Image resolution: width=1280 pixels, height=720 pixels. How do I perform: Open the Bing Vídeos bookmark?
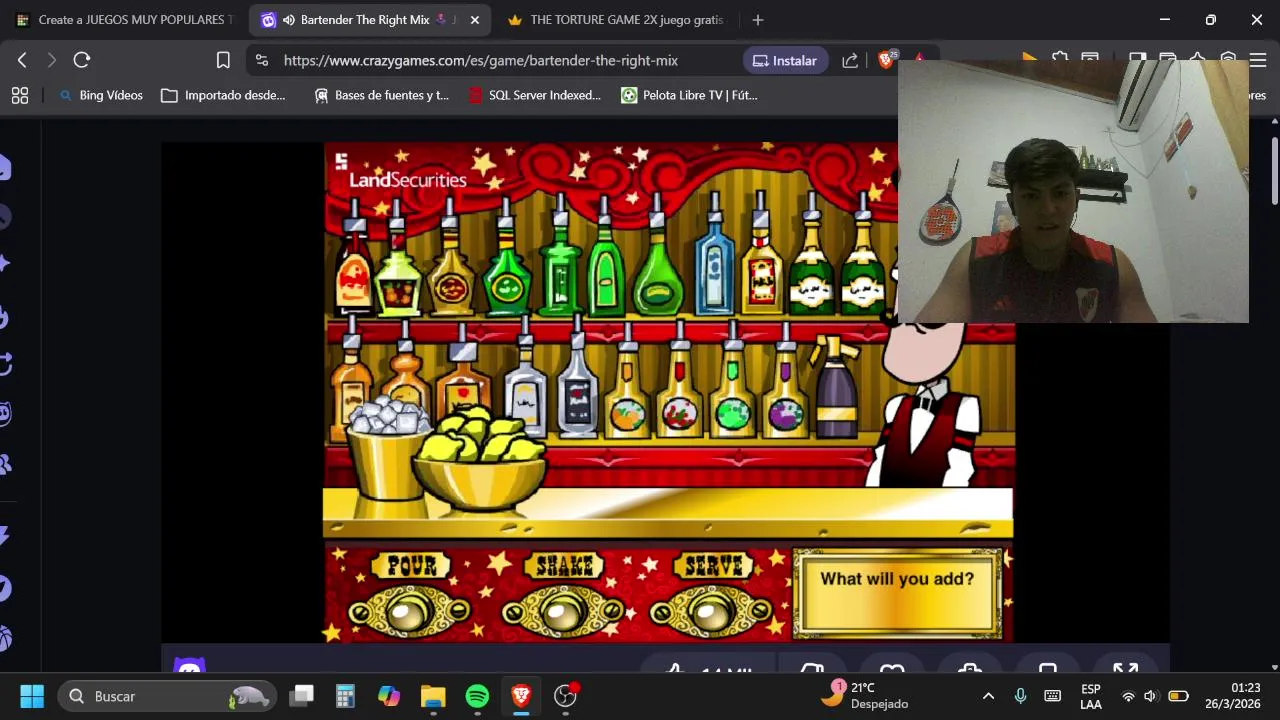101,95
